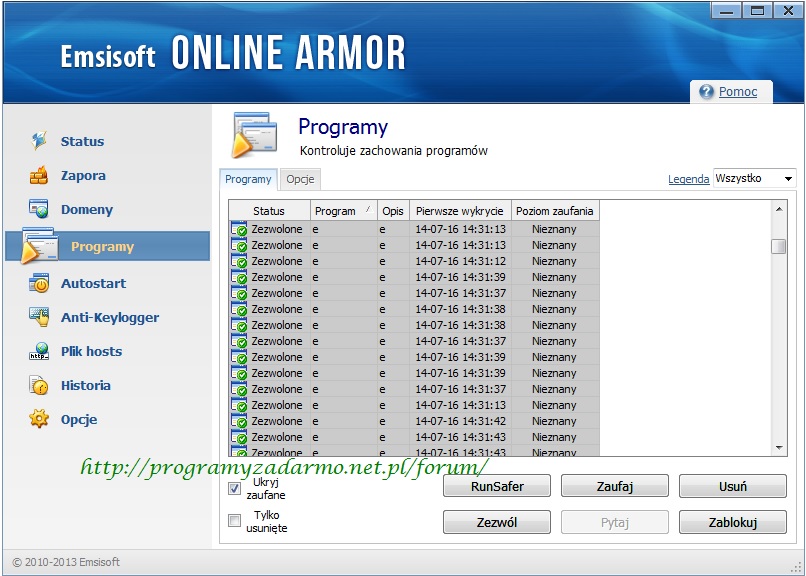Open the Plik hosts icon
Screen dimensions: 806x576
pyautogui.click(x=39, y=352)
